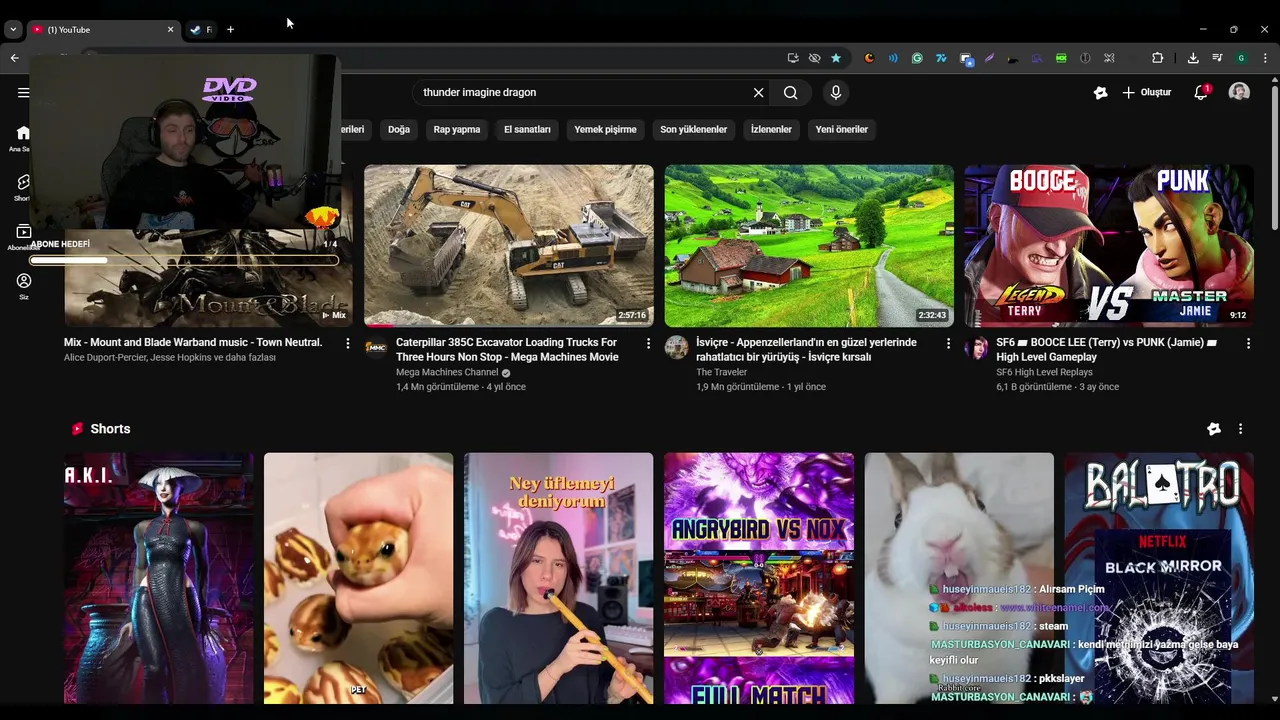The width and height of the screenshot is (1280, 720).
Task: Open a new browser tab with plus
Action: [230, 30]
